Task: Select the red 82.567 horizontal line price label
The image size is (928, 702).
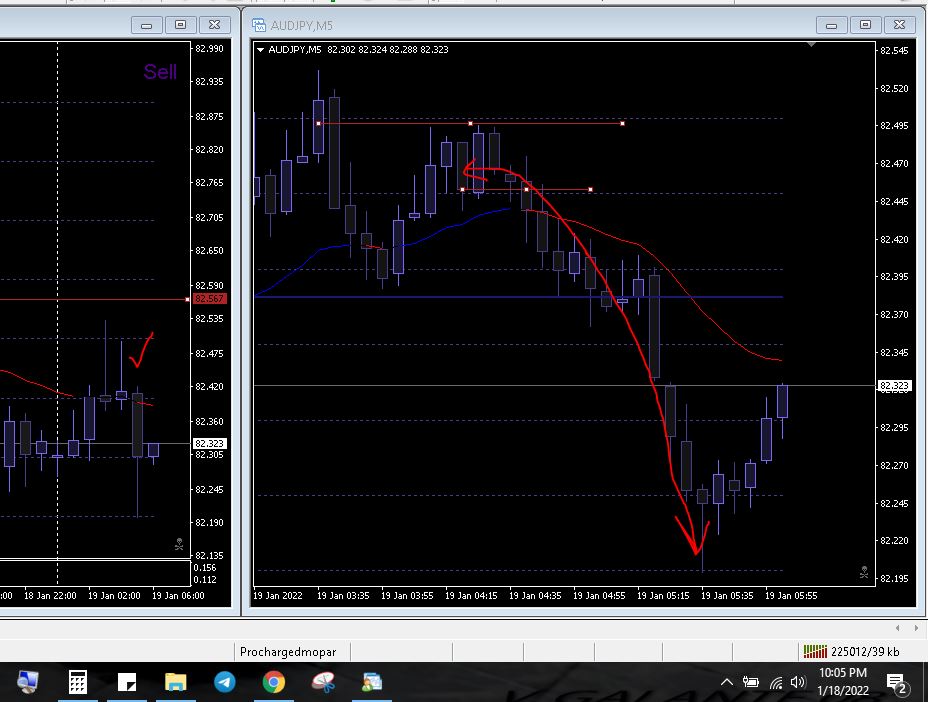Action: [210, 299]
